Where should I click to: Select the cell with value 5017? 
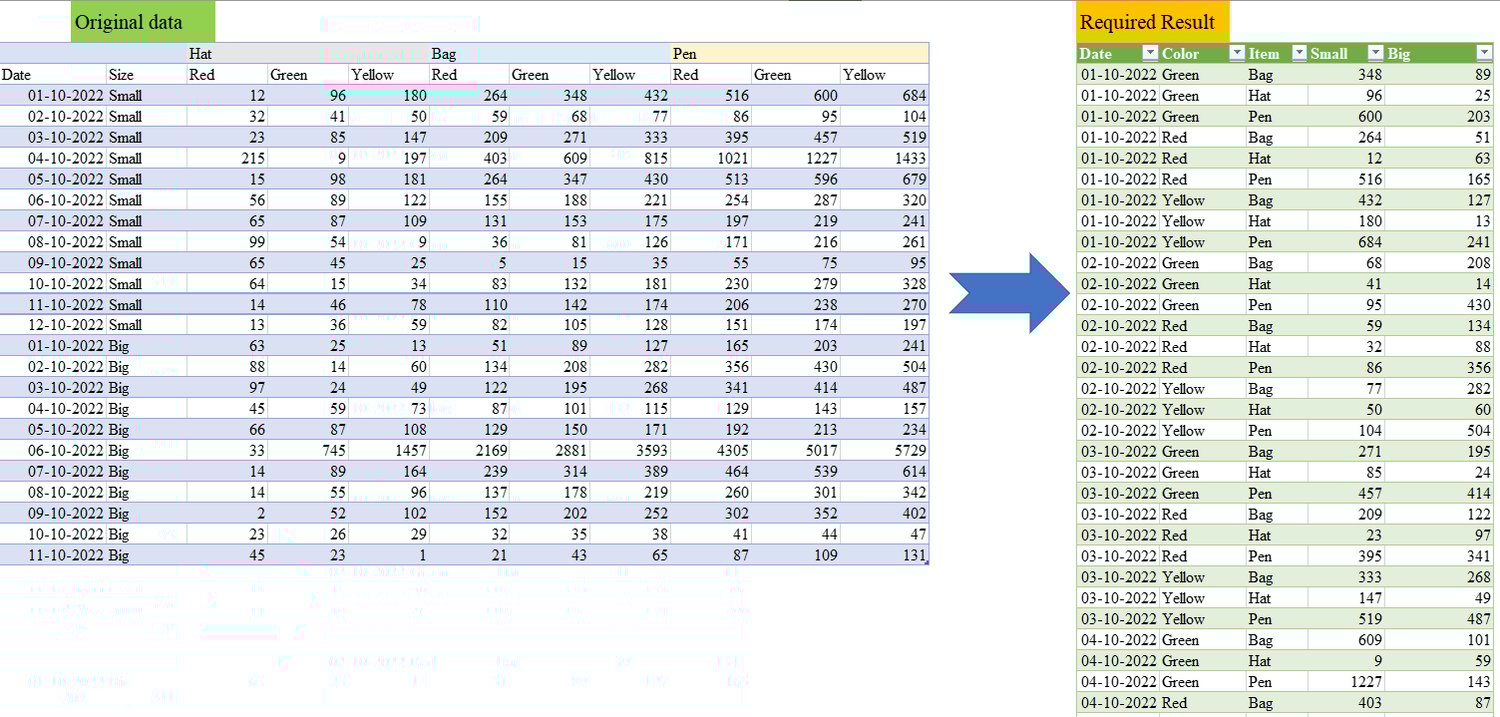click(796, 450)
